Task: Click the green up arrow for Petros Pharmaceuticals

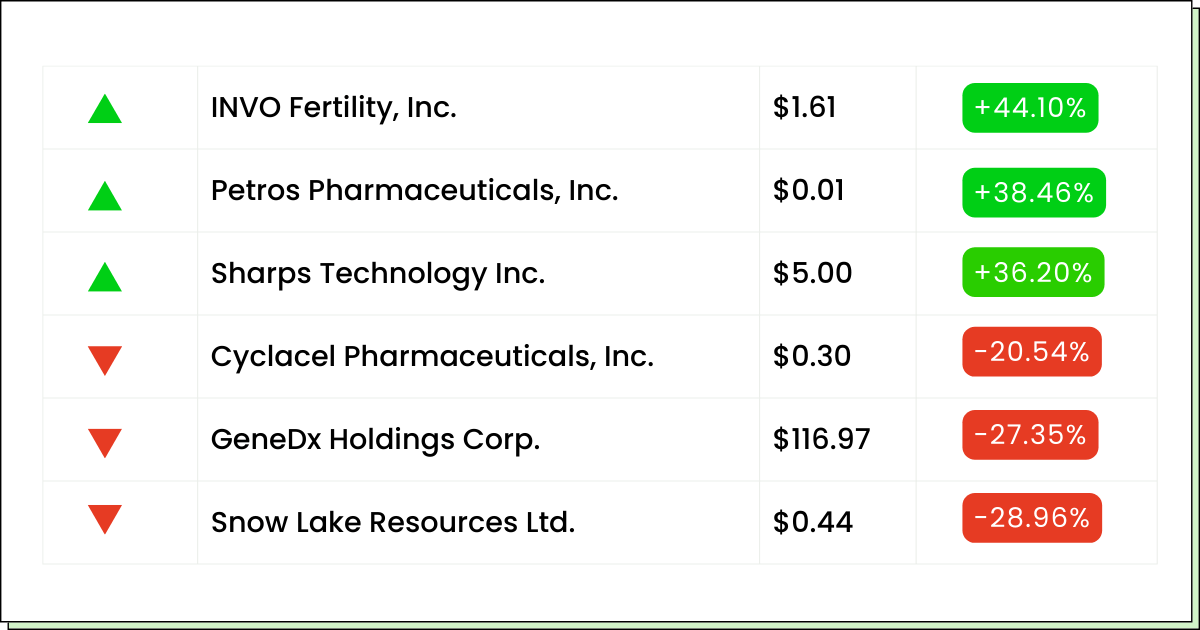Action: tap(105, 195)
